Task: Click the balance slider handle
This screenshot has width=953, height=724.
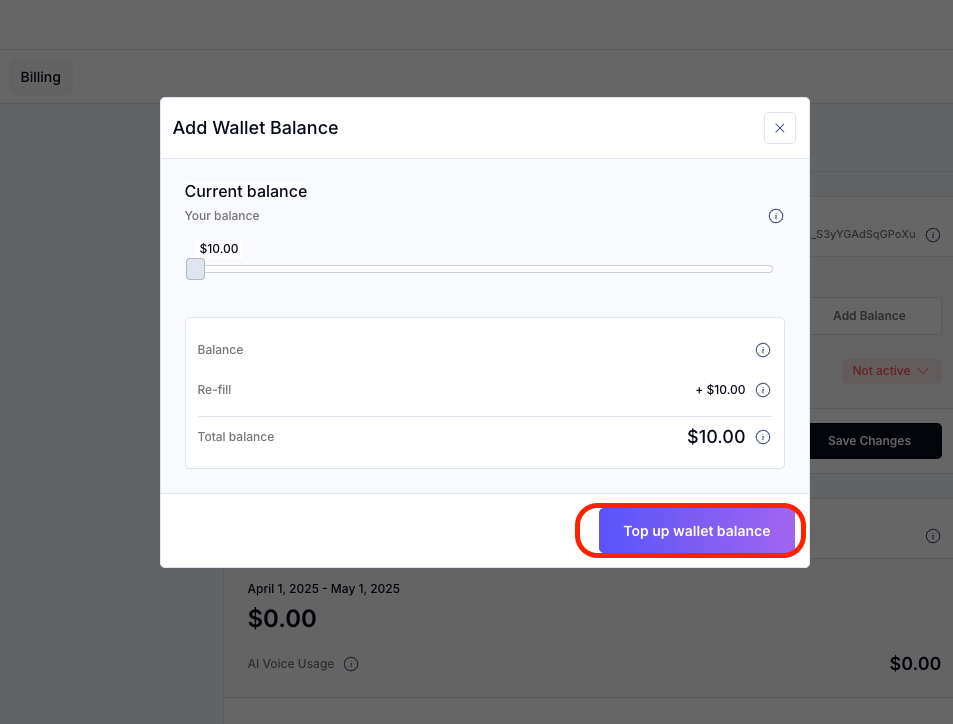Action: [x=196, y=269]
